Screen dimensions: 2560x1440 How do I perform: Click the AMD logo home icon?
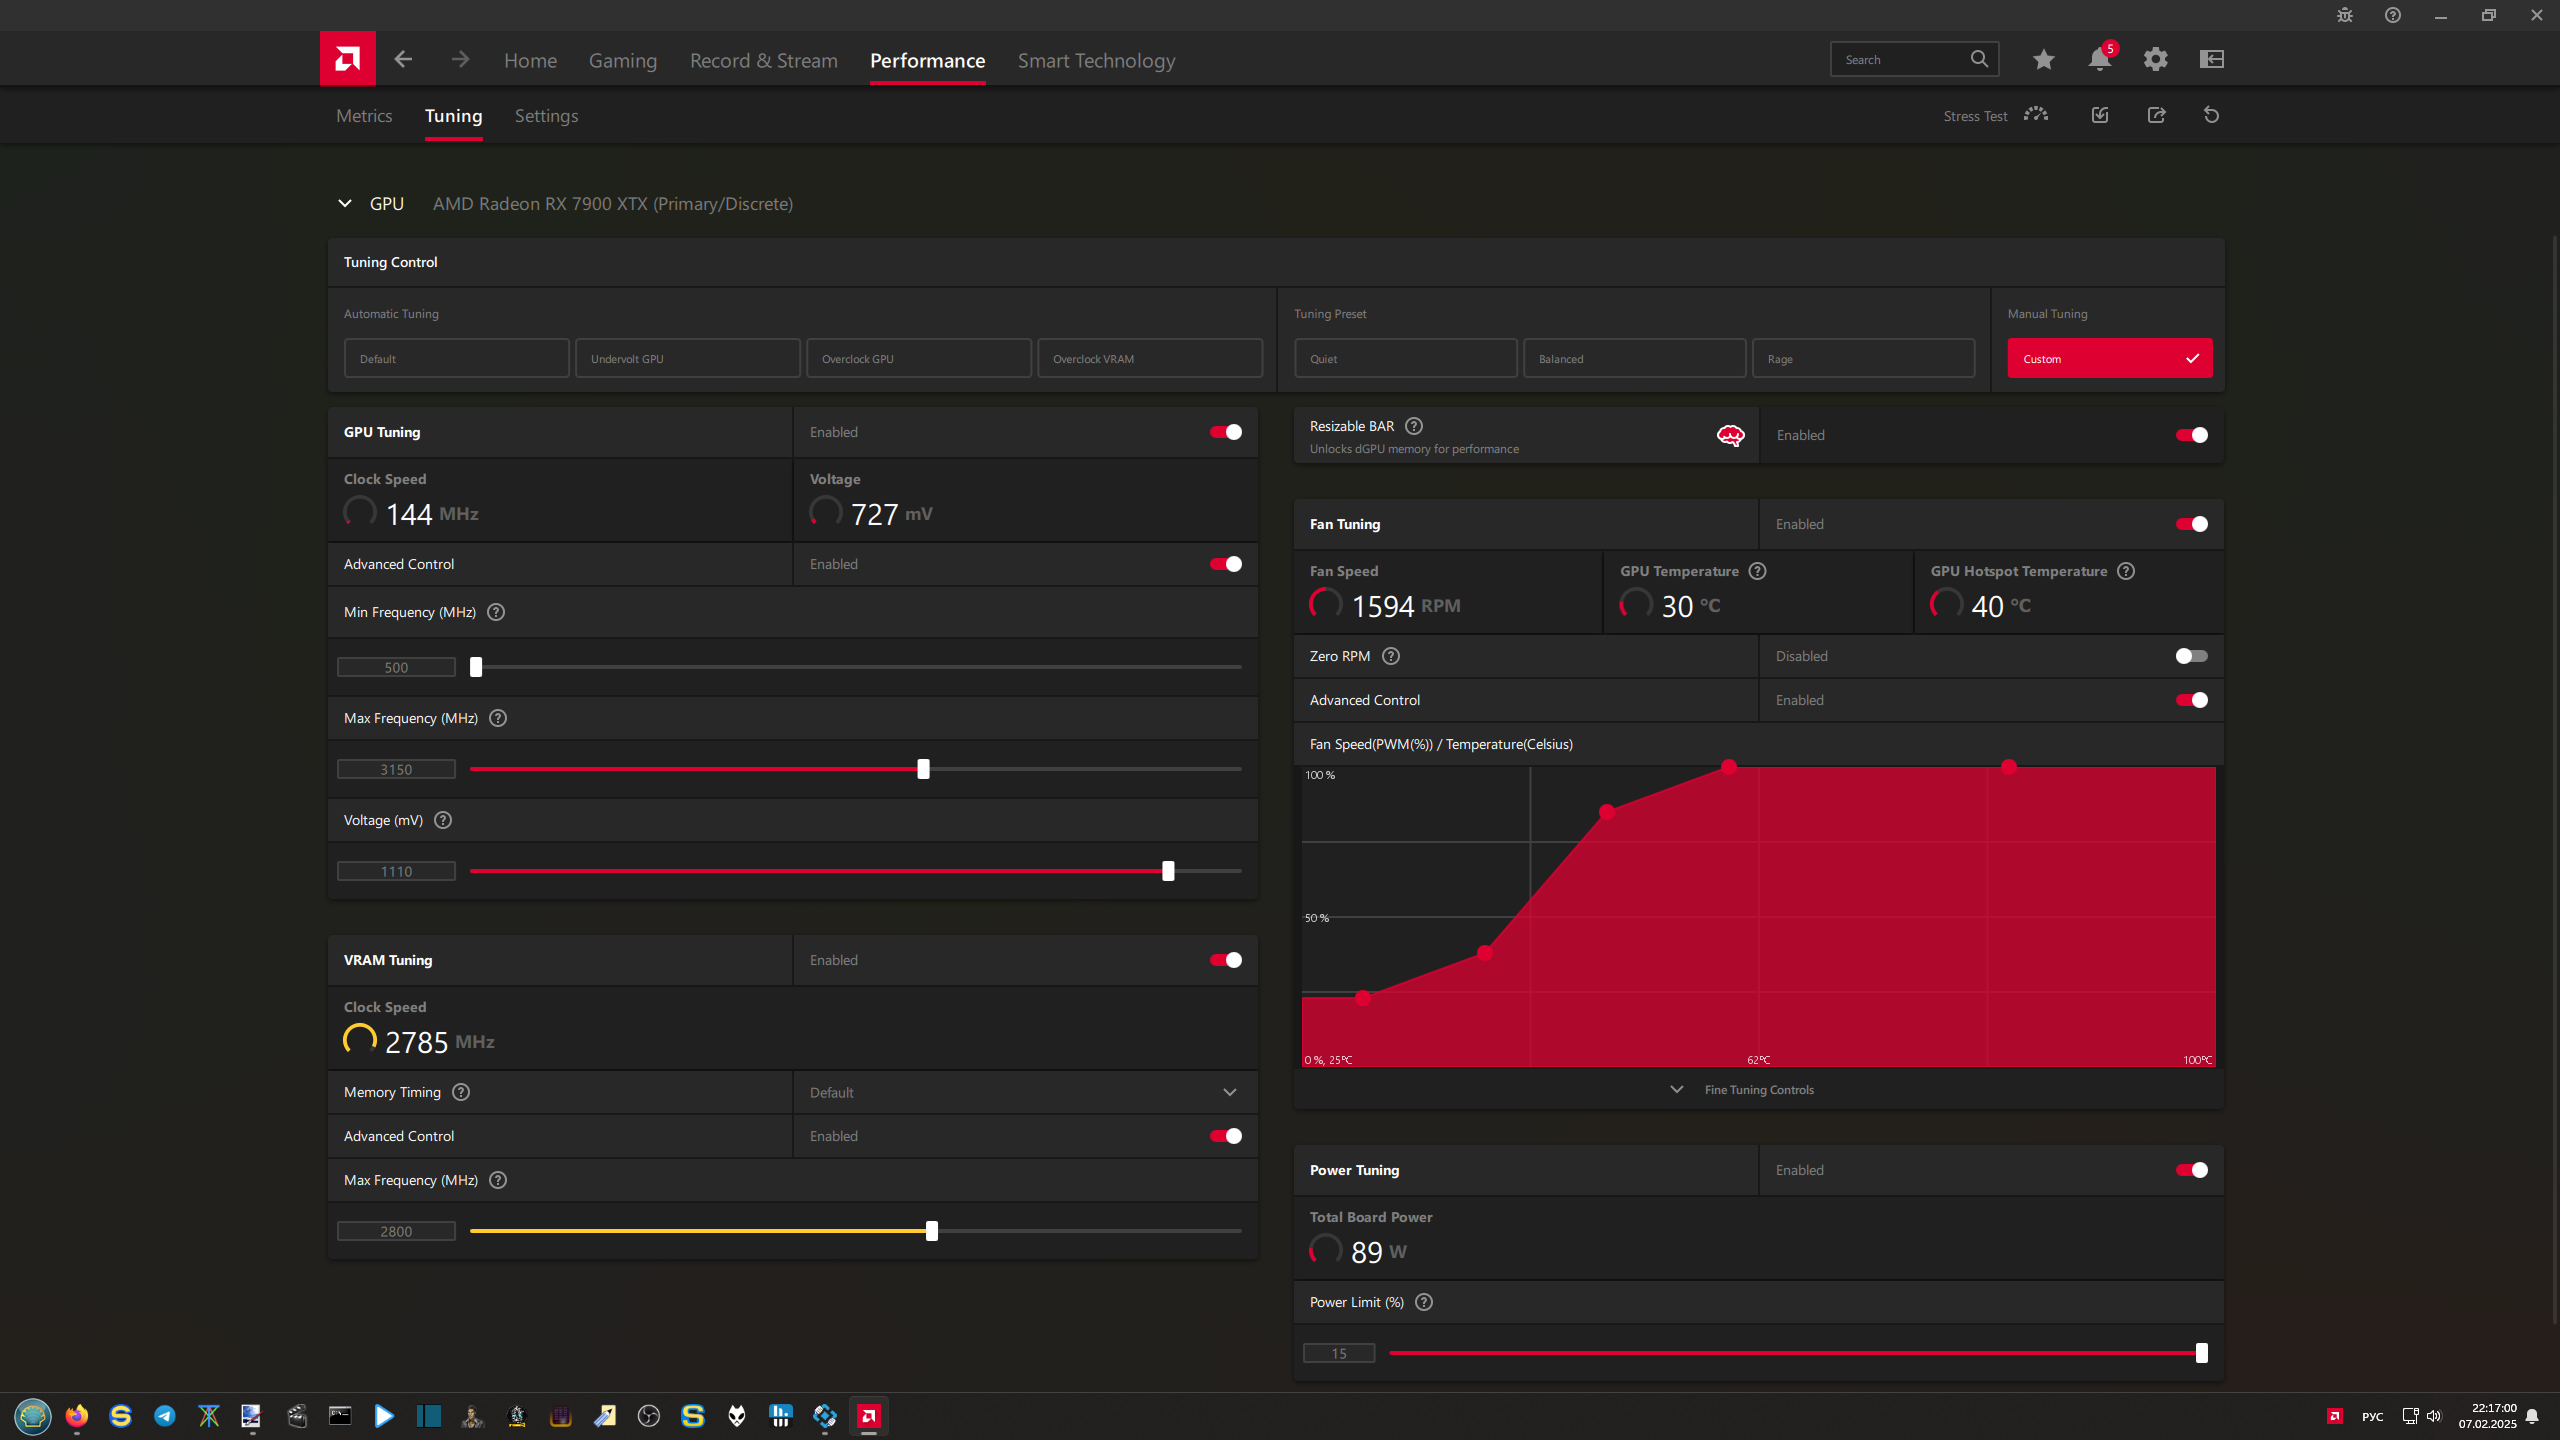[x=347, y=59]
